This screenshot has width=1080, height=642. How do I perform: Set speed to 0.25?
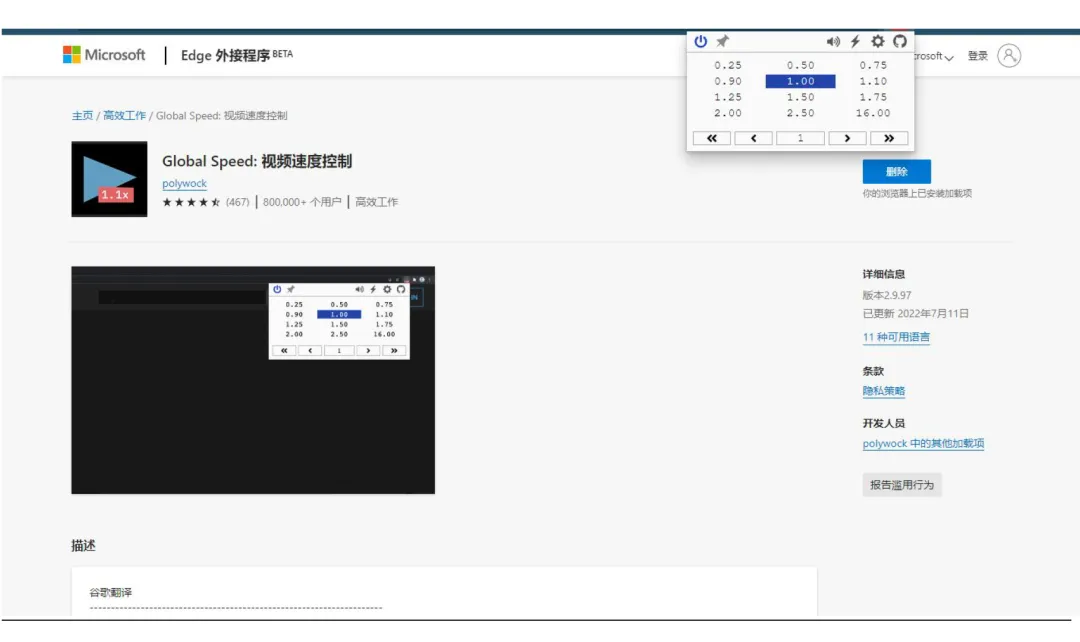(x=728, y=65)
